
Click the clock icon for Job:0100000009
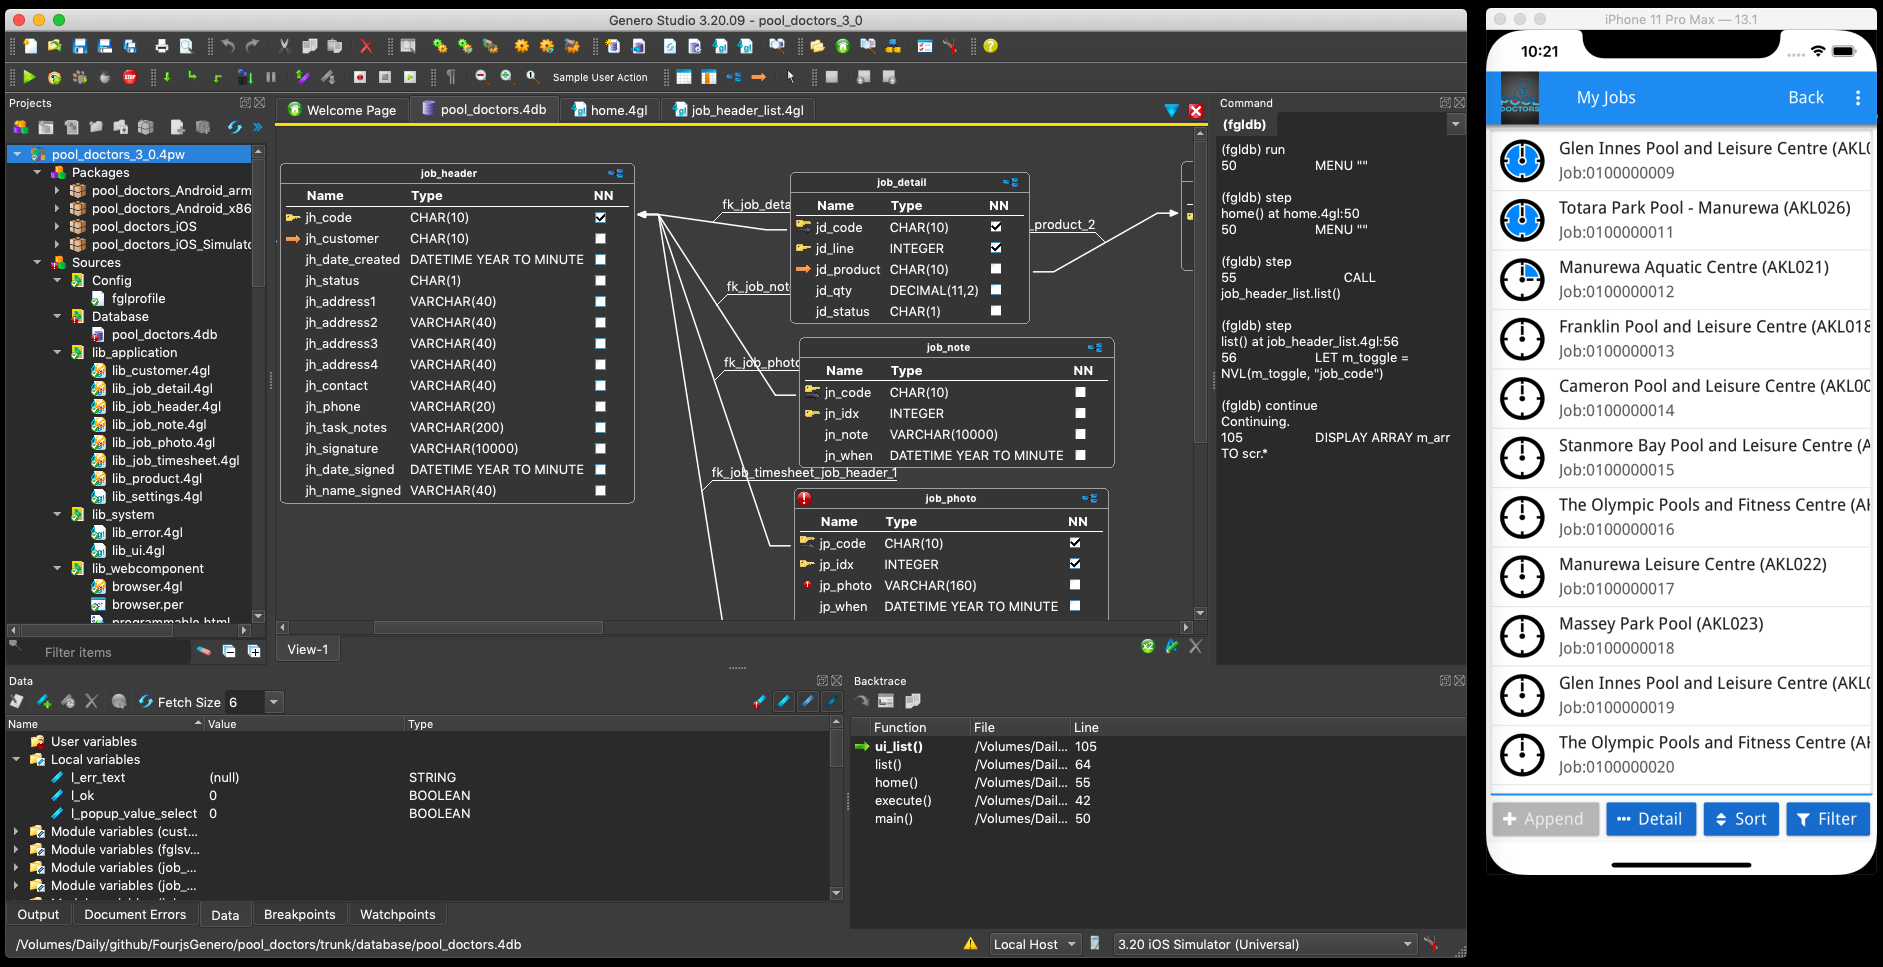click(1523, 160)
